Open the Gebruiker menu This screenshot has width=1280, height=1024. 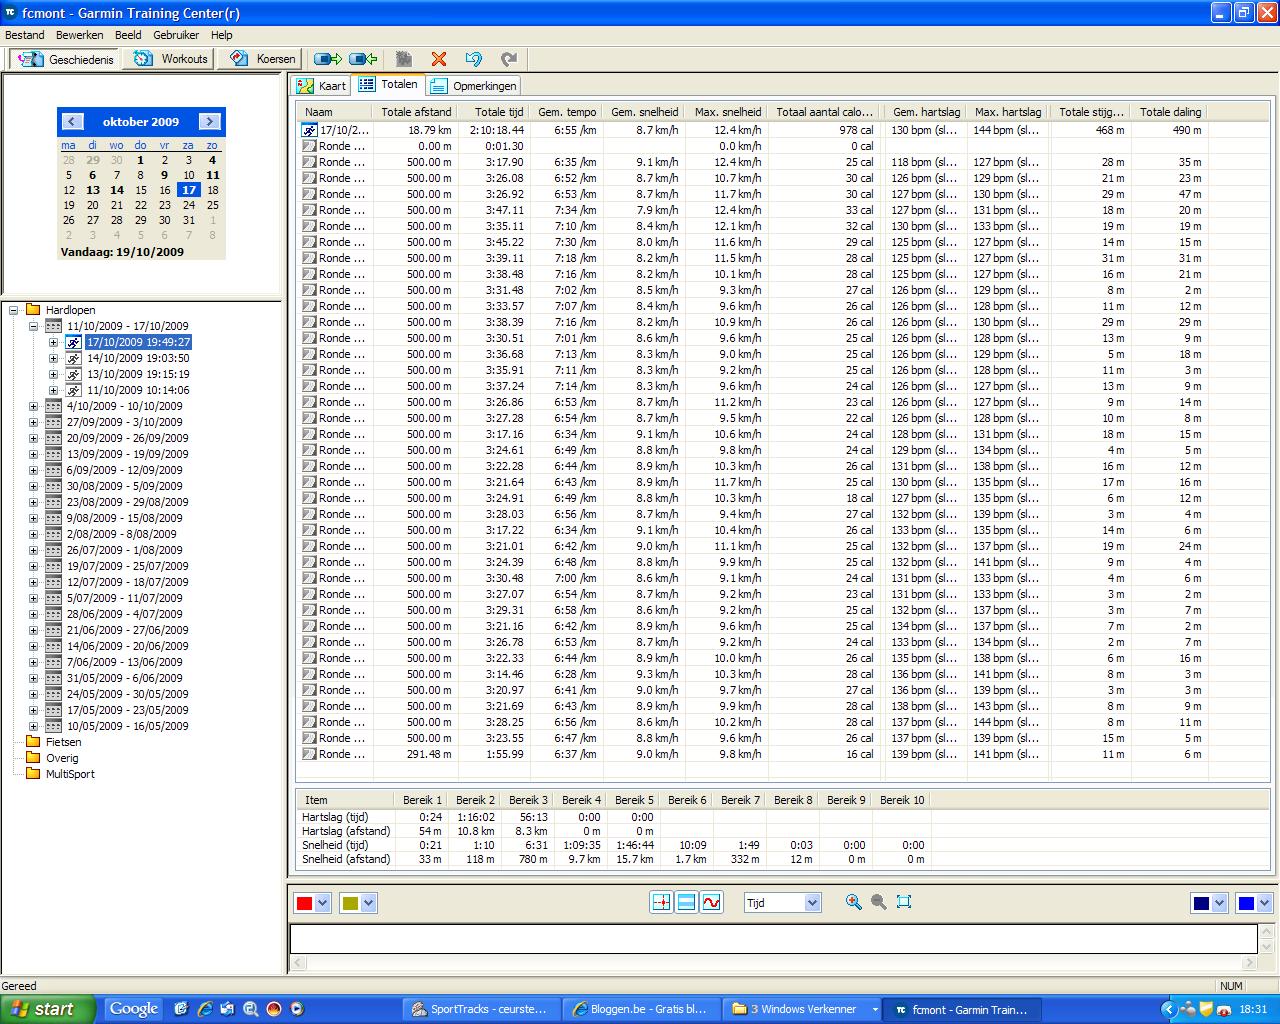(176, 35)
